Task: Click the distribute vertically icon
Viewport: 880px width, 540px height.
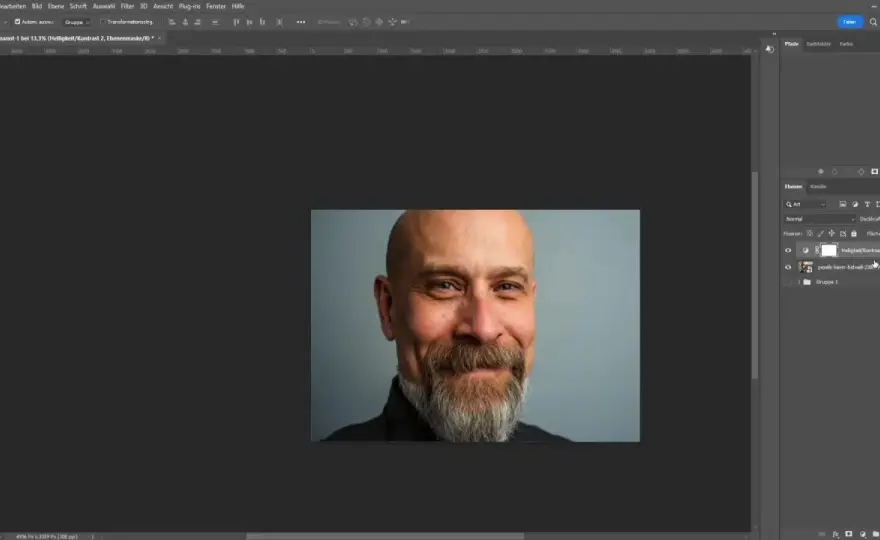Action: (215, 22)
